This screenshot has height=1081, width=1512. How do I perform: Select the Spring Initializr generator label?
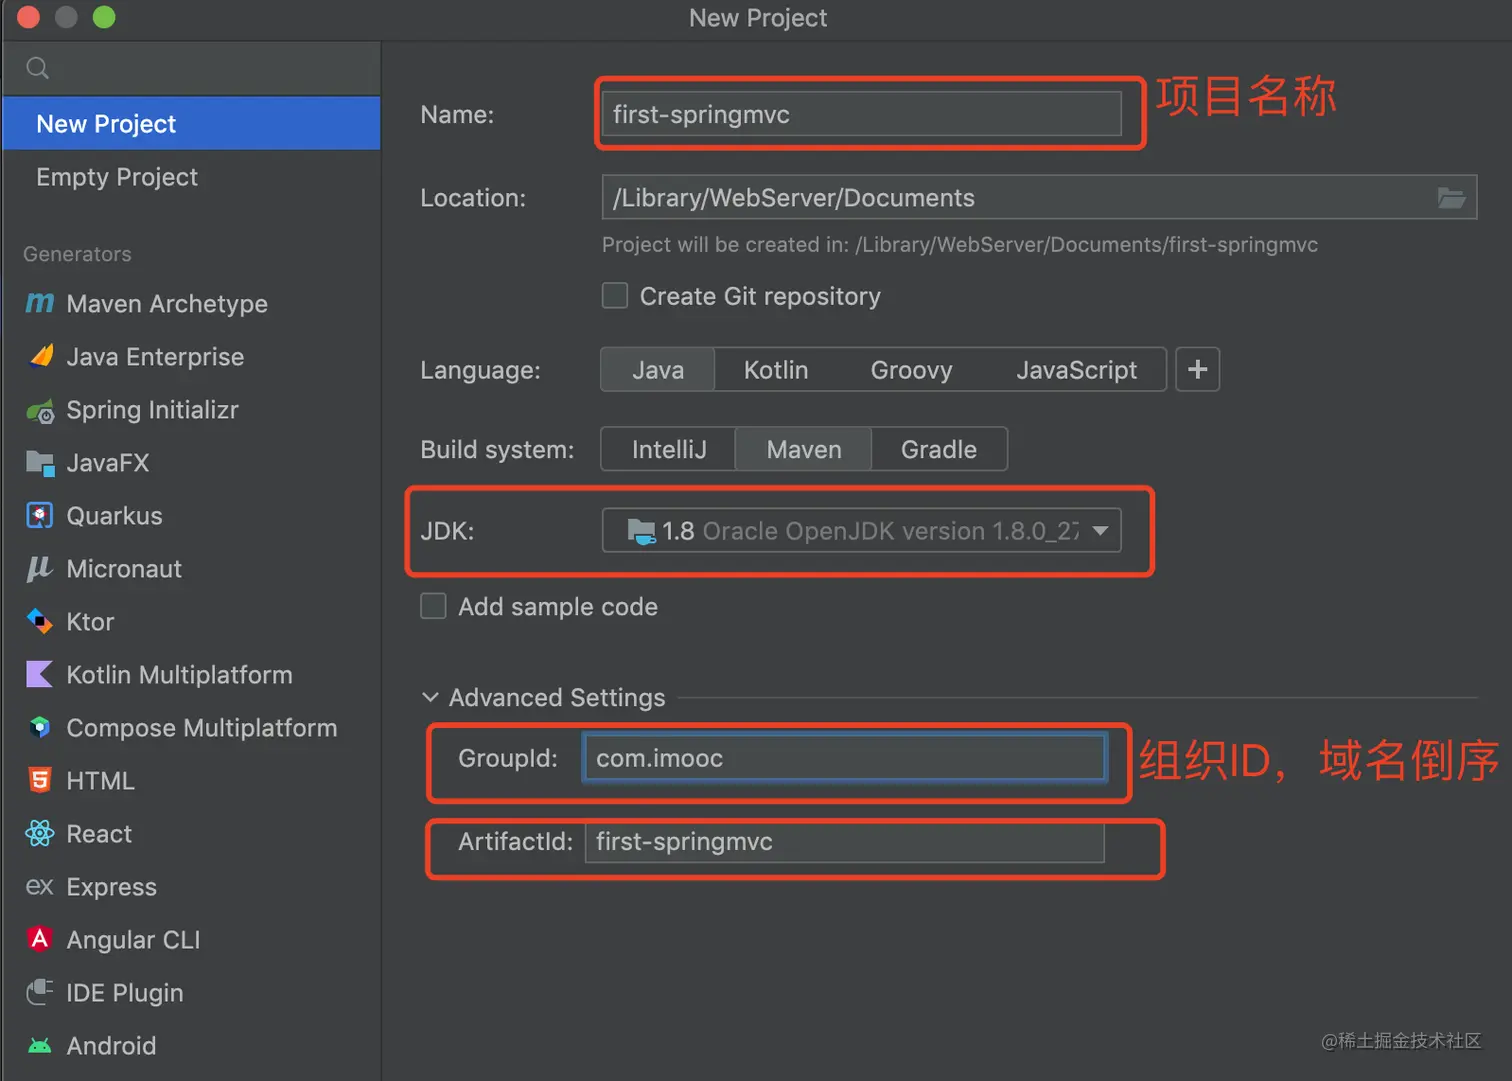152,410
